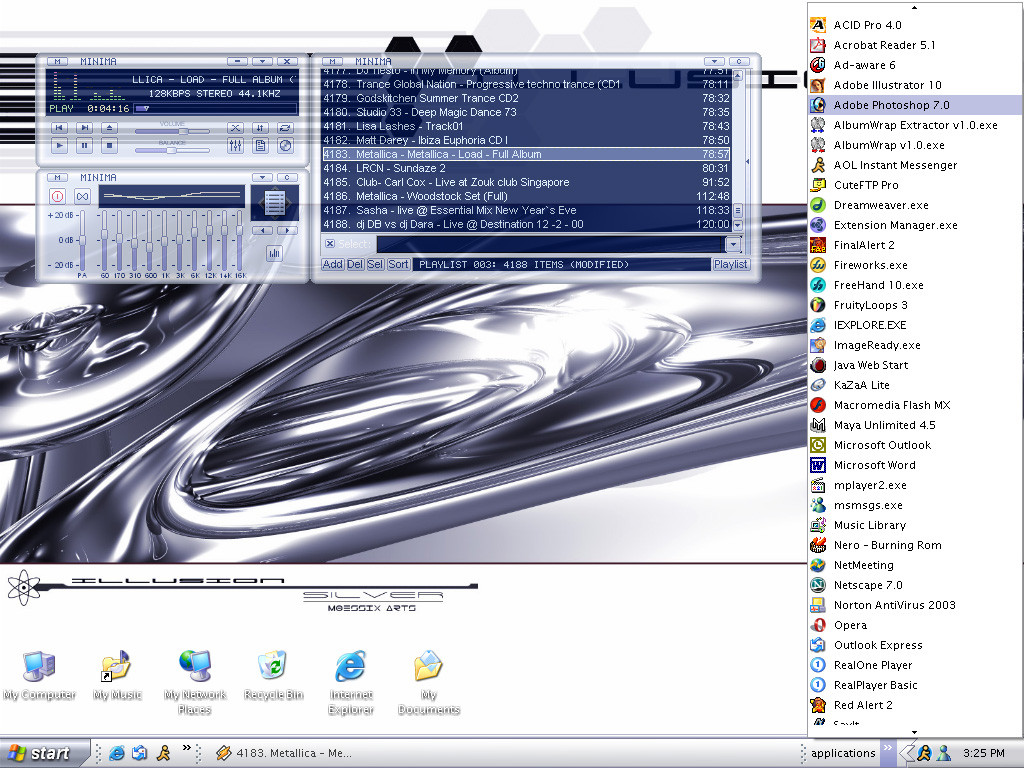Screen dimensions: 1024x768
Task: Open the down-arrow menu in the player title bar
Action: pos(263,61)
